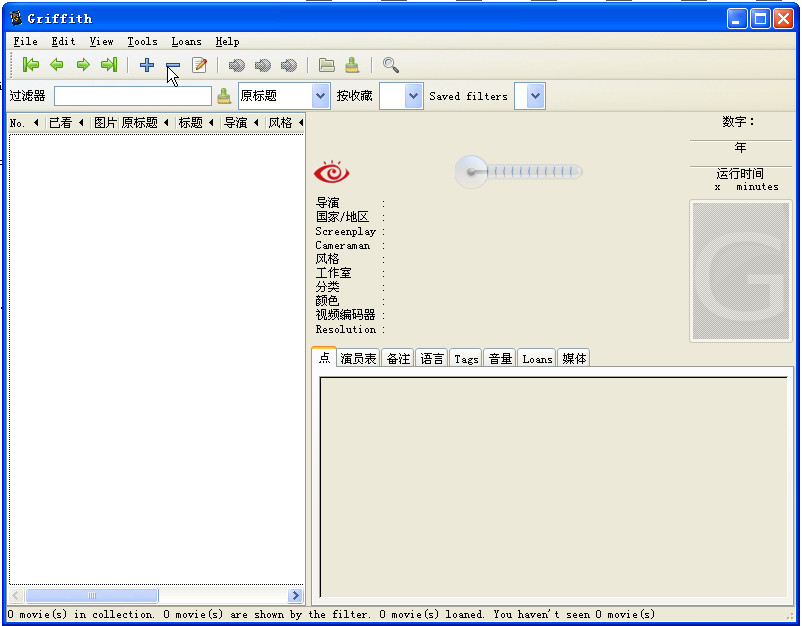The height and width of the screenshot is (626, 802).
Task: Switch to the 点 tab
Action: pyautogui.click(x=324, y=357)
